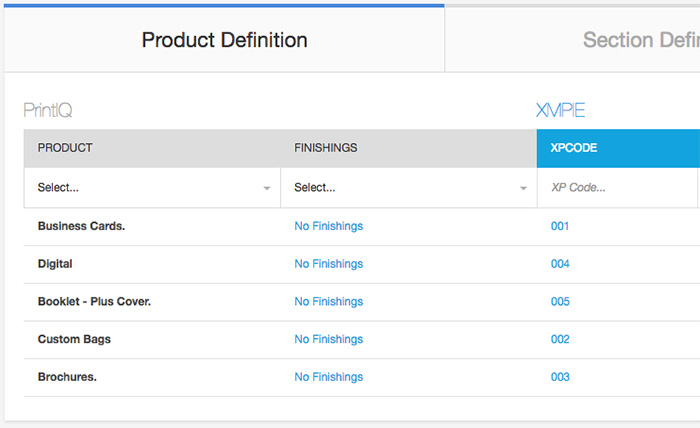Image resolution: width=700 pixels, height=428 pixels.
Task: Open No Finishings link for Brochures
Action: click(x=328, y=377)
